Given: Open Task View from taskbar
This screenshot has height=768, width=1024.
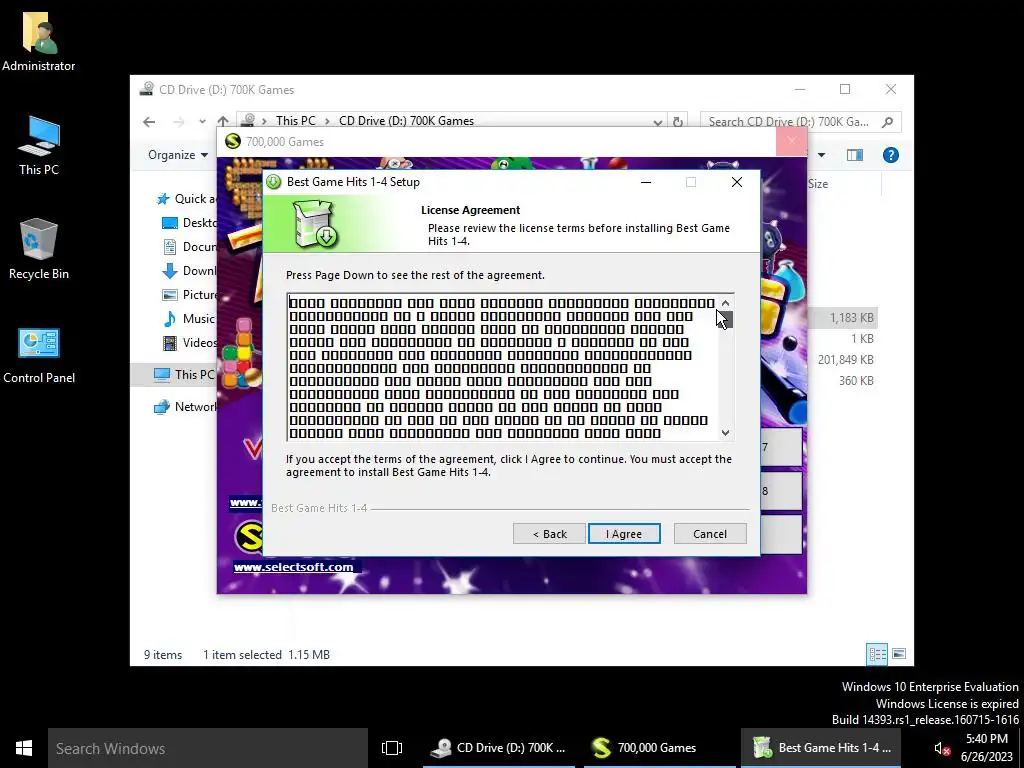Looking at the screenshot, I should [x=392, y=748].
